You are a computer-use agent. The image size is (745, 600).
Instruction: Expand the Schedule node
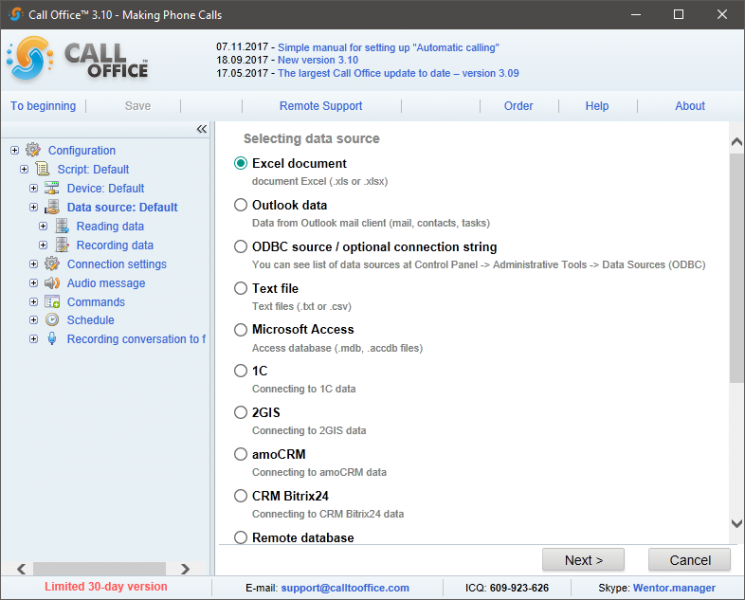tap(33, 320)
